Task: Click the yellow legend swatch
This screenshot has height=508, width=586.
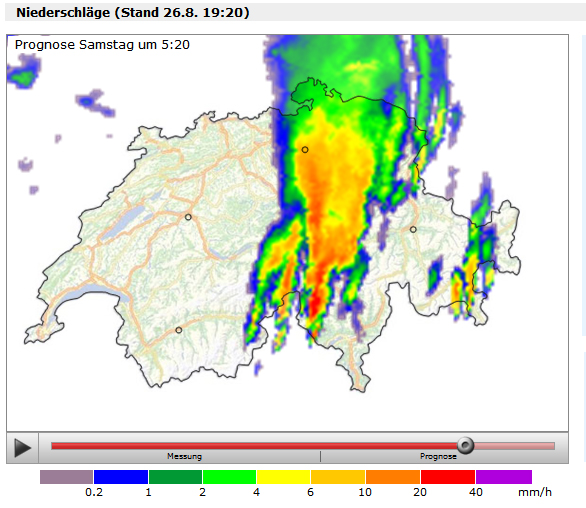Action: point(284,477)
